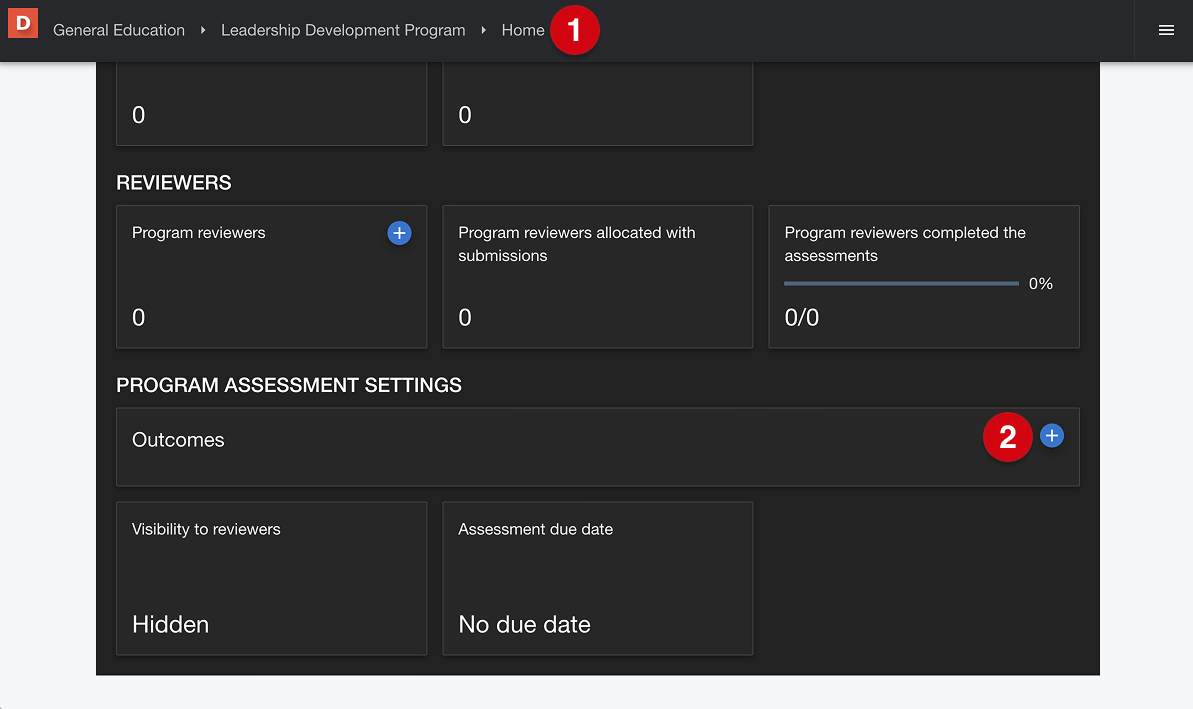
Task: Select the Home breadcrumb
Action: coord(523,30)
